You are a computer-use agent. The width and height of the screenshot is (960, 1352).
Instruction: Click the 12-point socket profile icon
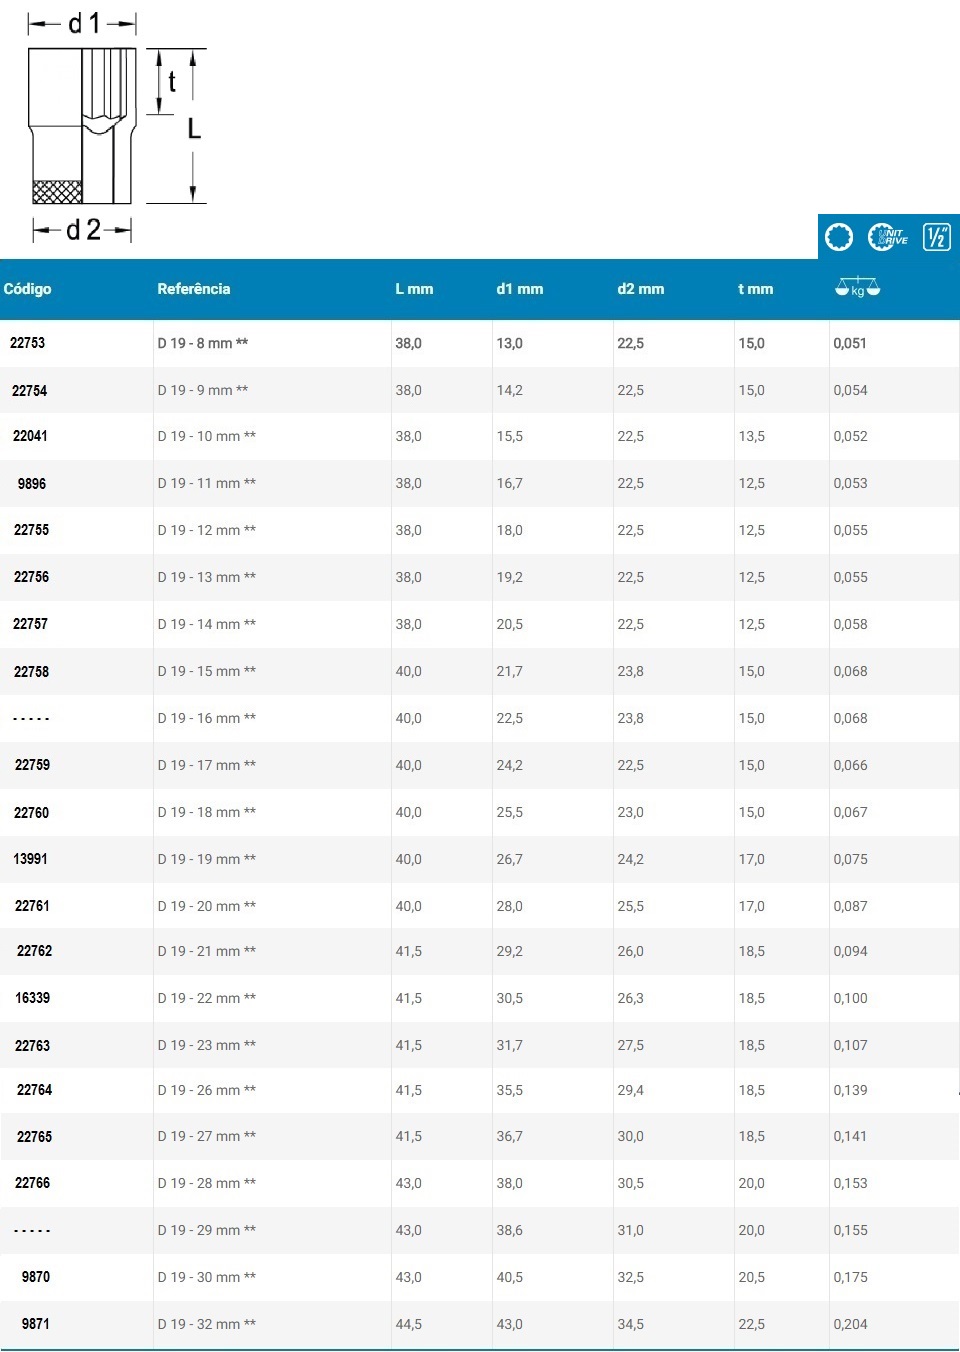click(x=839, y=237)
